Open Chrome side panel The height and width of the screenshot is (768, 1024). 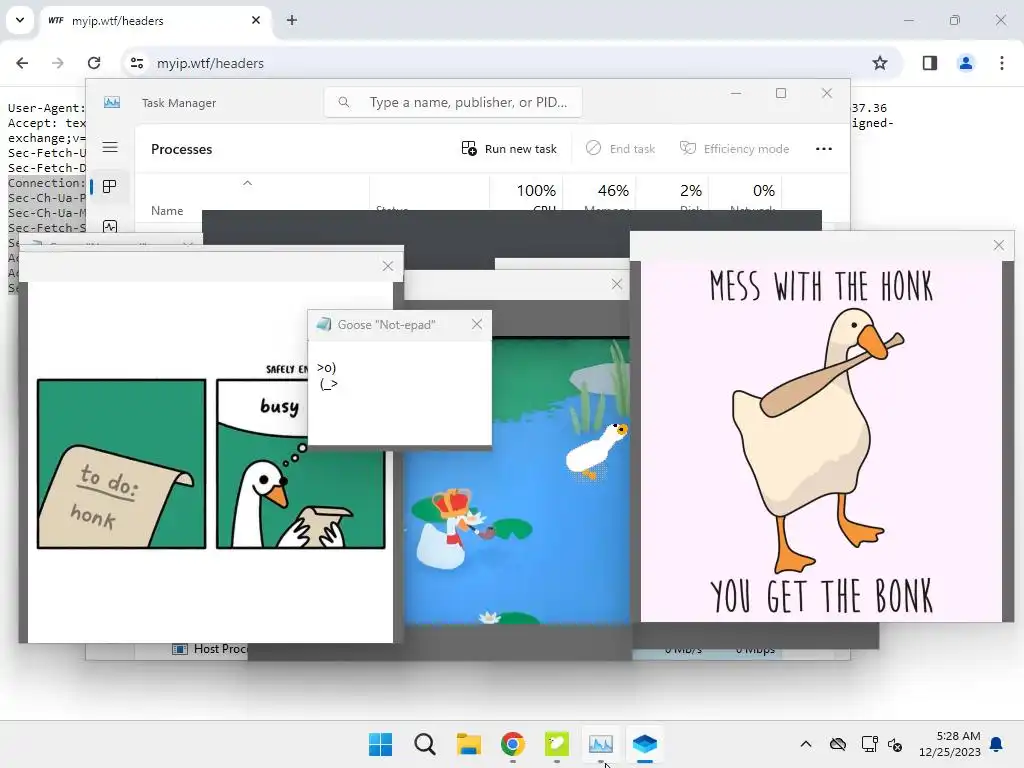(930, 63)
